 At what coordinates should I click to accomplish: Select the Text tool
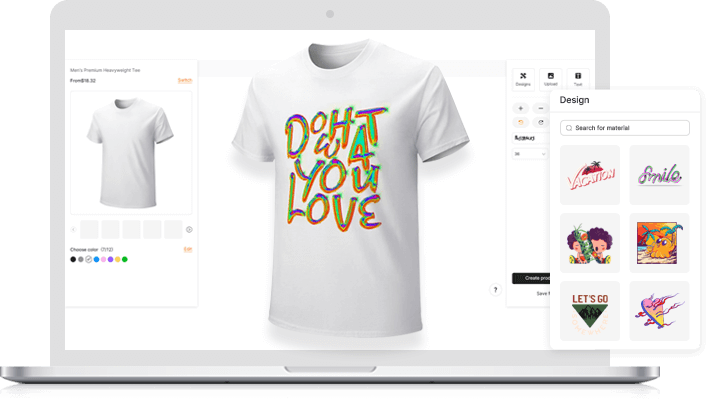click(578, 79)
